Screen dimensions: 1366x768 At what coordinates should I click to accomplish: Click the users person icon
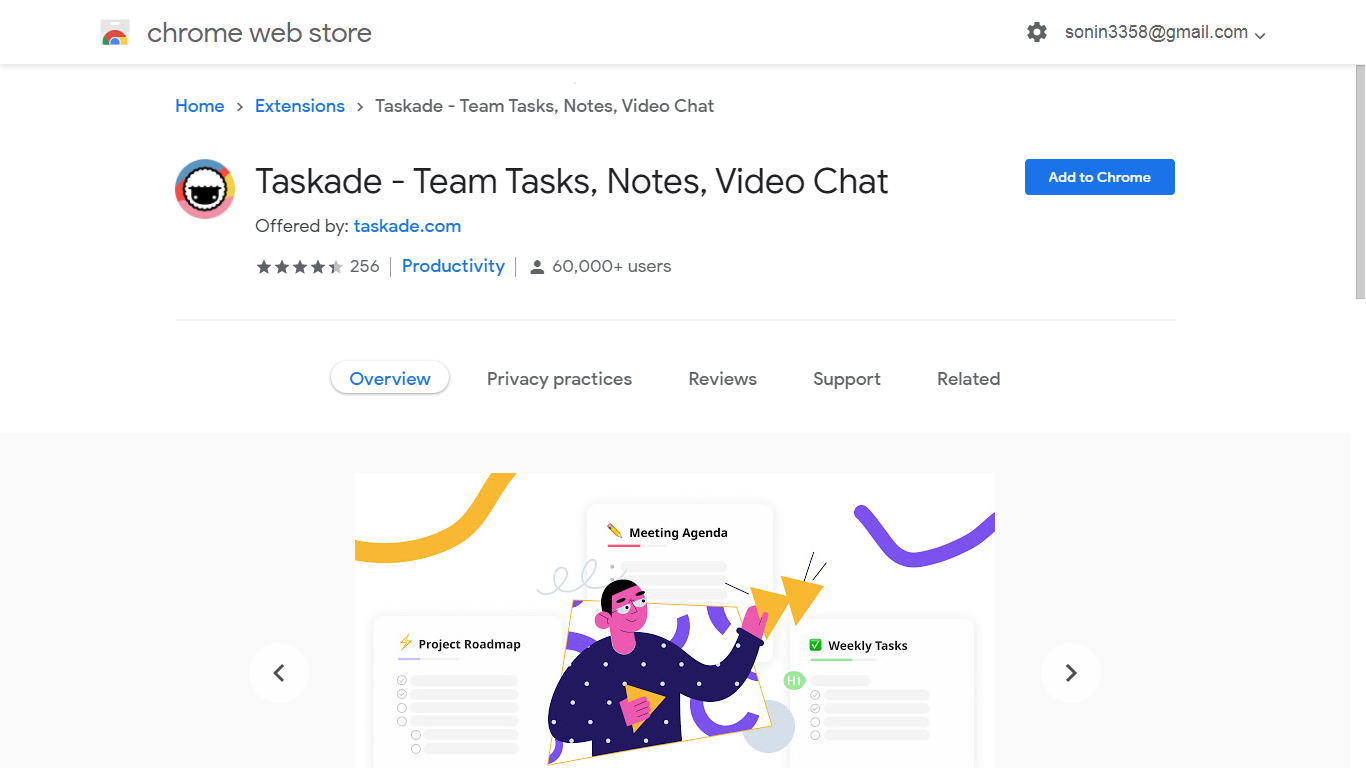pyautogui.click(x=537, y=267)
